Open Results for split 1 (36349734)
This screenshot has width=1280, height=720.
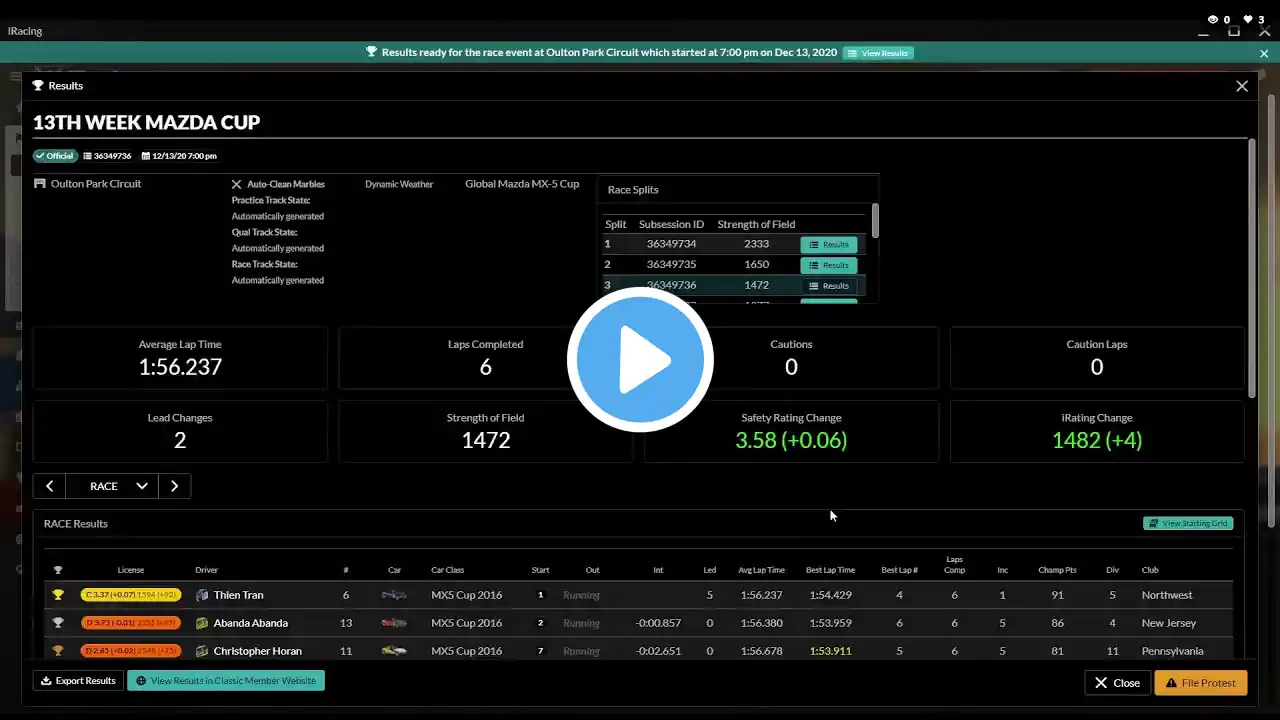point(829,245)
